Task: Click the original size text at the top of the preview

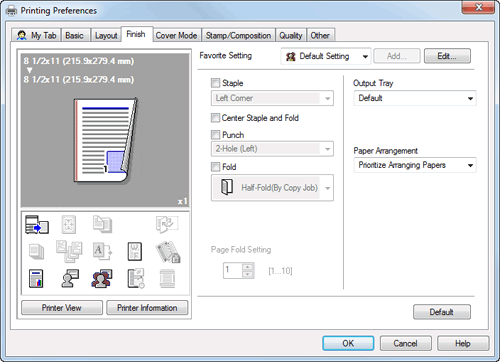Action: click(79, 61)
